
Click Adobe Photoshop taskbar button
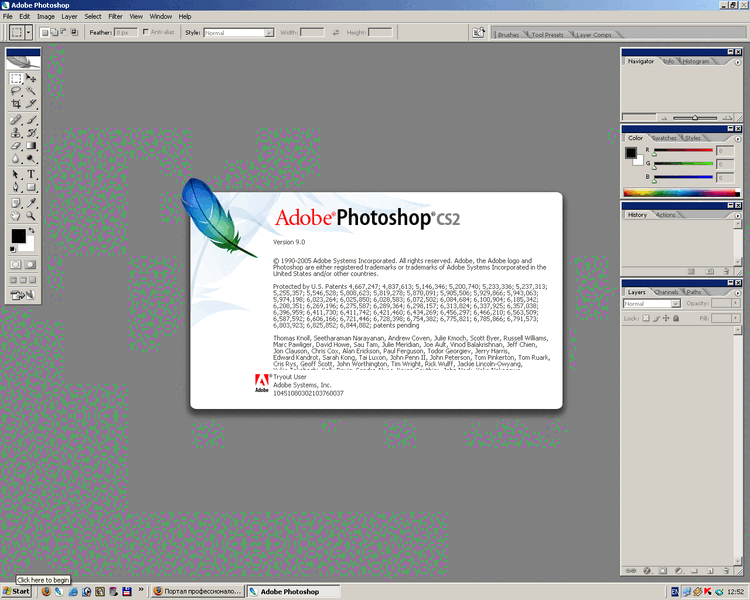[294, 591]
